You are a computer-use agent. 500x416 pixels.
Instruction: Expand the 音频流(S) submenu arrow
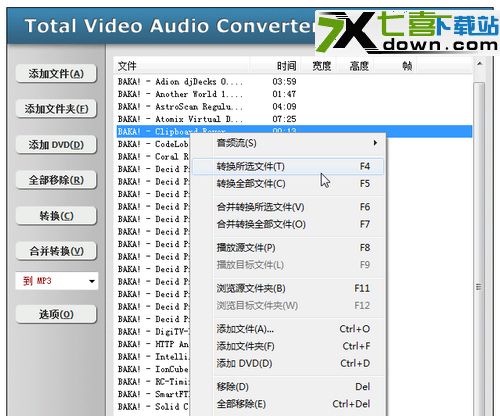[375, 143]
